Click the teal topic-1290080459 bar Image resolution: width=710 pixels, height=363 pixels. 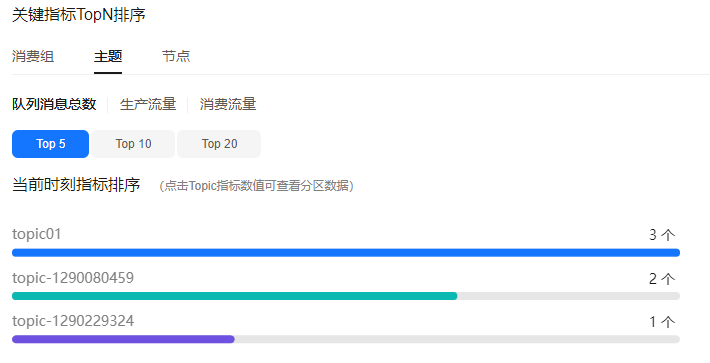(x=235, y=296)
